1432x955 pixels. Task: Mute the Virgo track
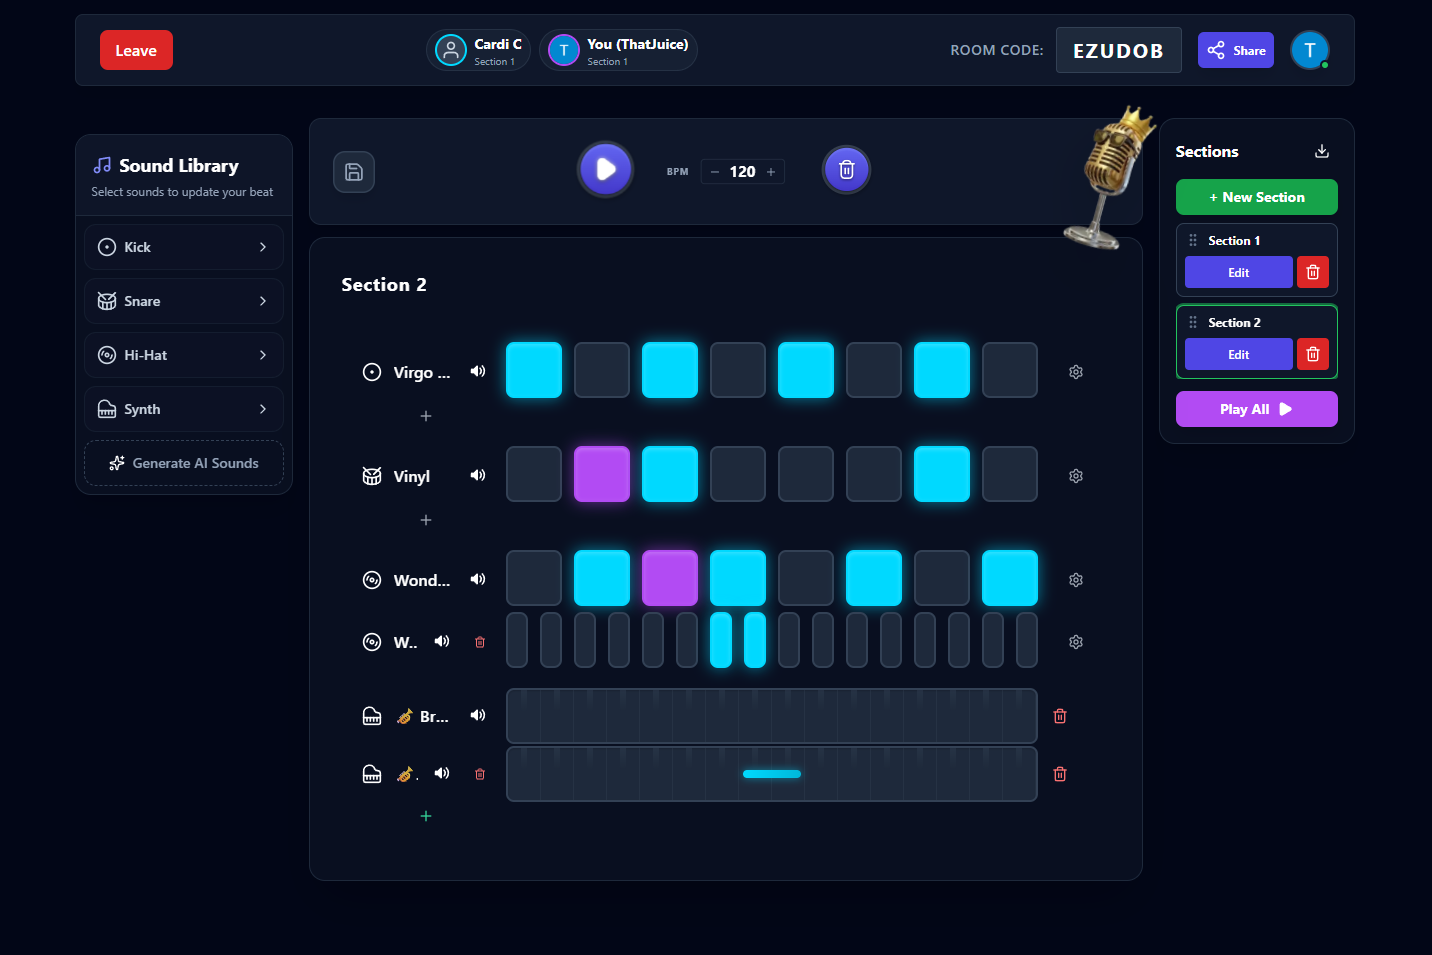point(477,370)
